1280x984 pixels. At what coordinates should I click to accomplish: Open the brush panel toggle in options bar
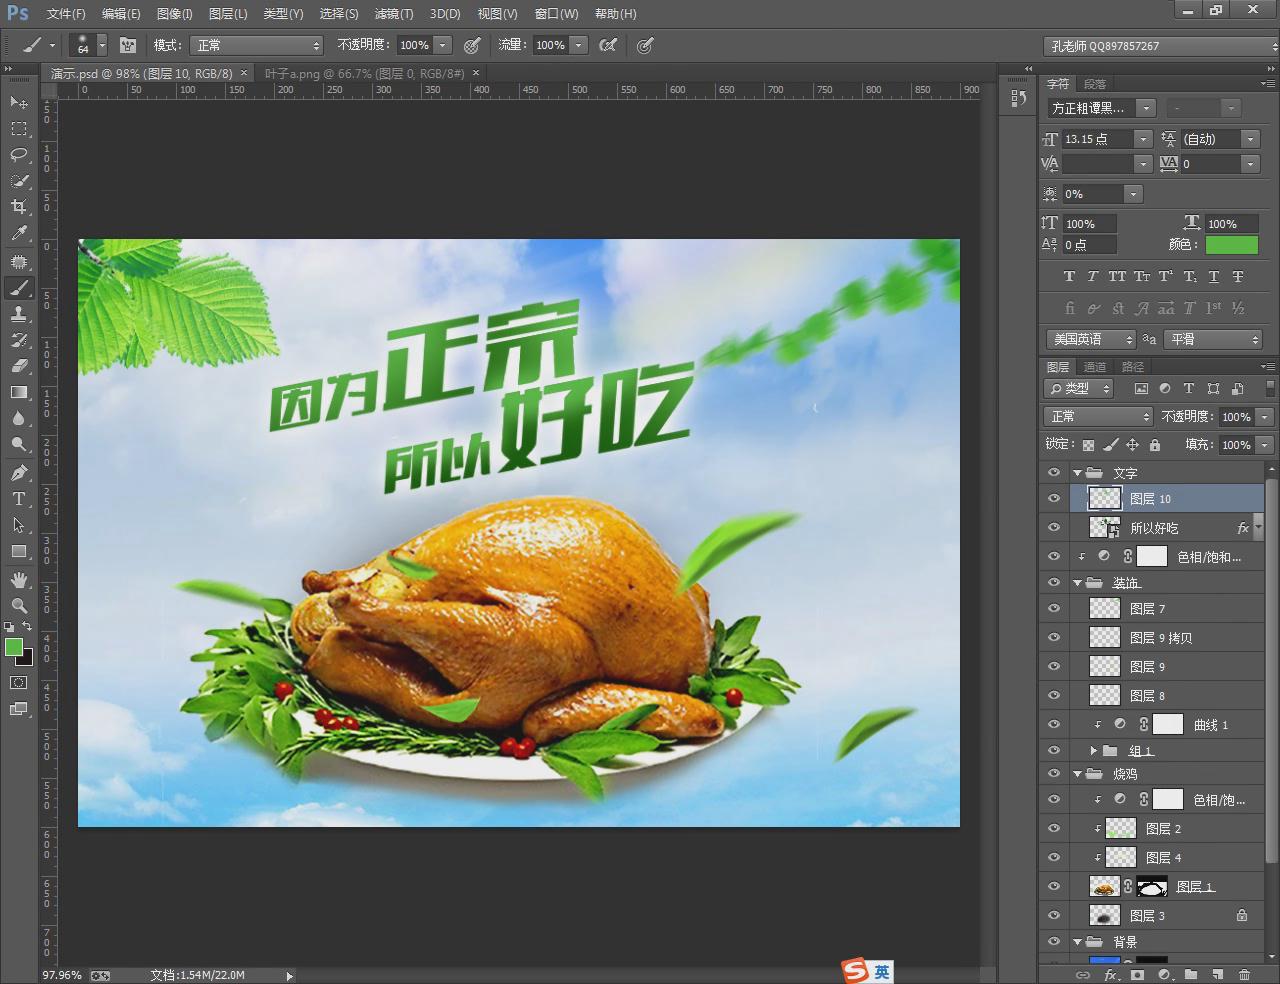click(x=128, y=45)
